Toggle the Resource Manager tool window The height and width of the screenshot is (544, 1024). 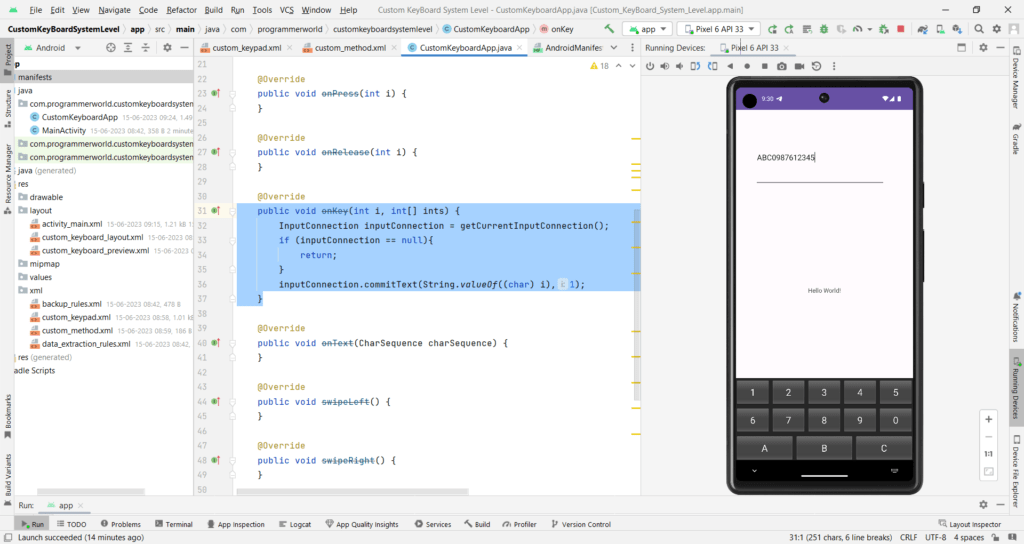click(7, 178)
